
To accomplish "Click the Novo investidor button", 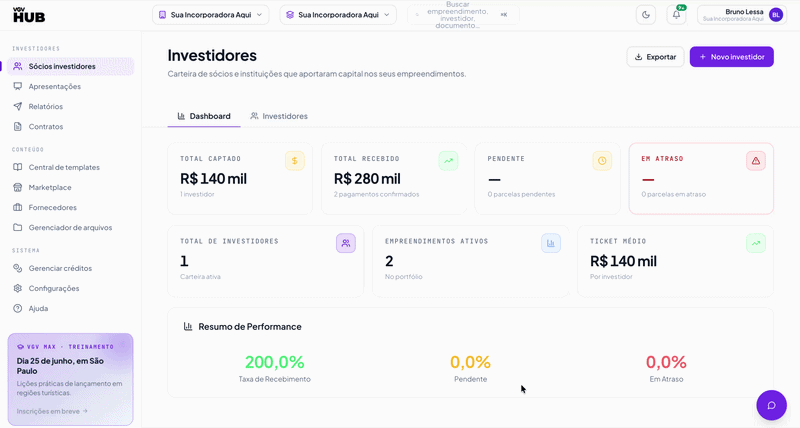I will [732, 57].
